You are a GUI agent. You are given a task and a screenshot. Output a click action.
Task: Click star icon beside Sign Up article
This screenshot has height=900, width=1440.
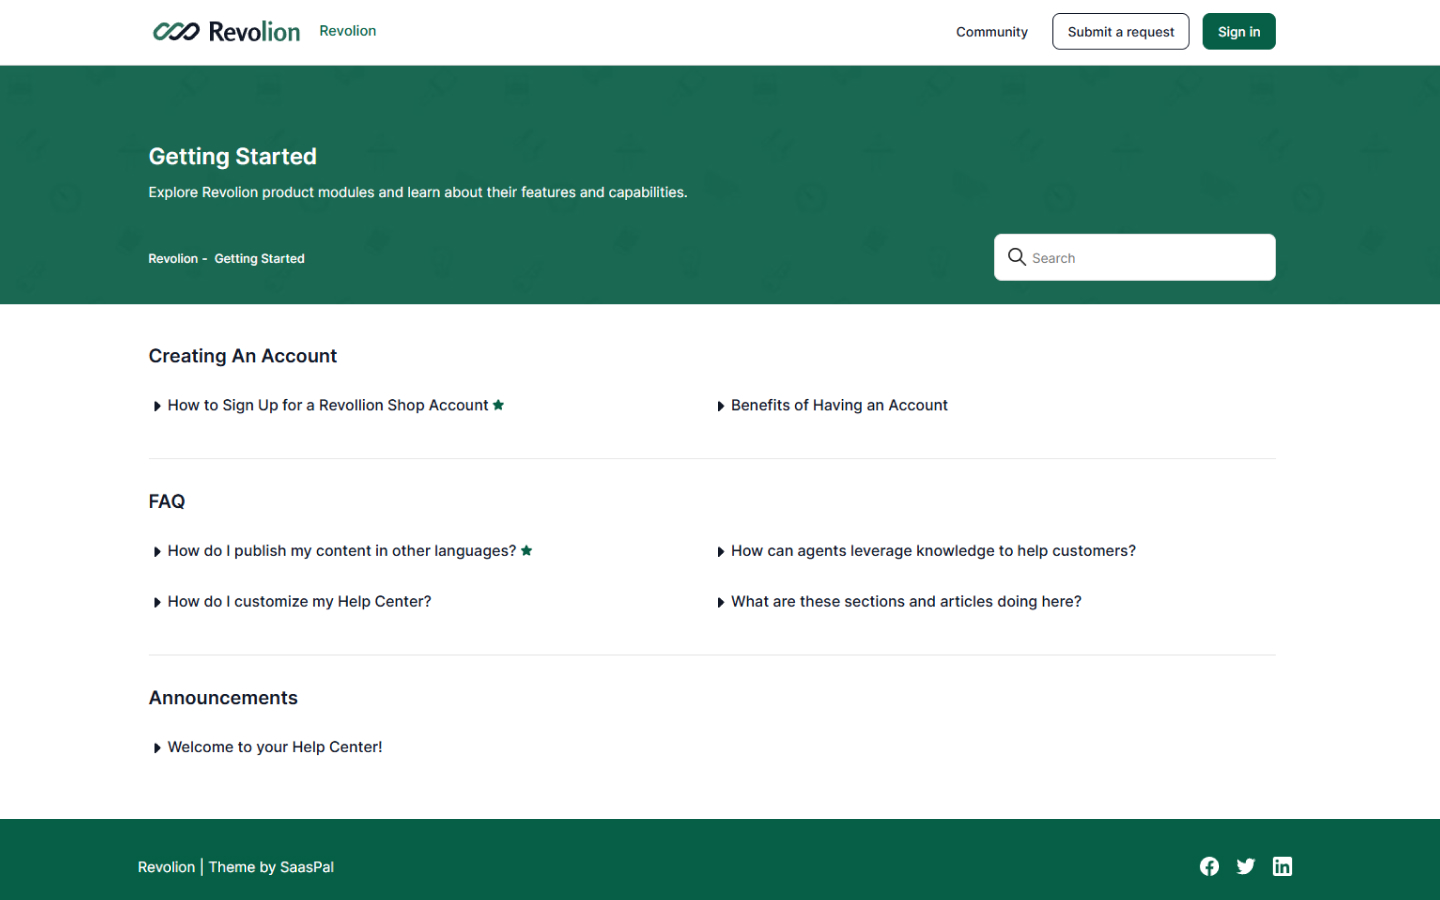(498, 405)
